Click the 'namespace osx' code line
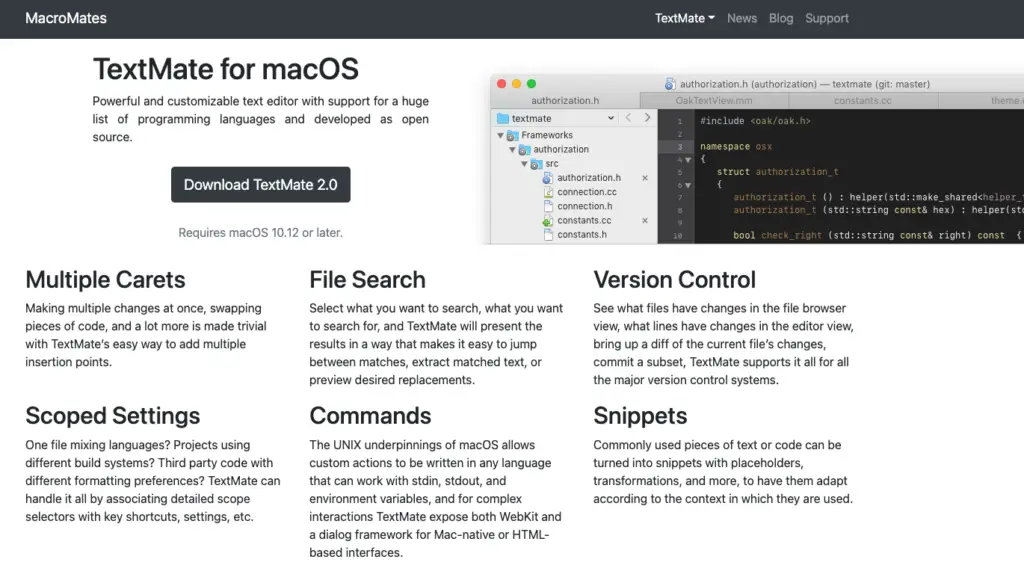The width and height of the screenshot is (1024, 577). pos(736,146)
